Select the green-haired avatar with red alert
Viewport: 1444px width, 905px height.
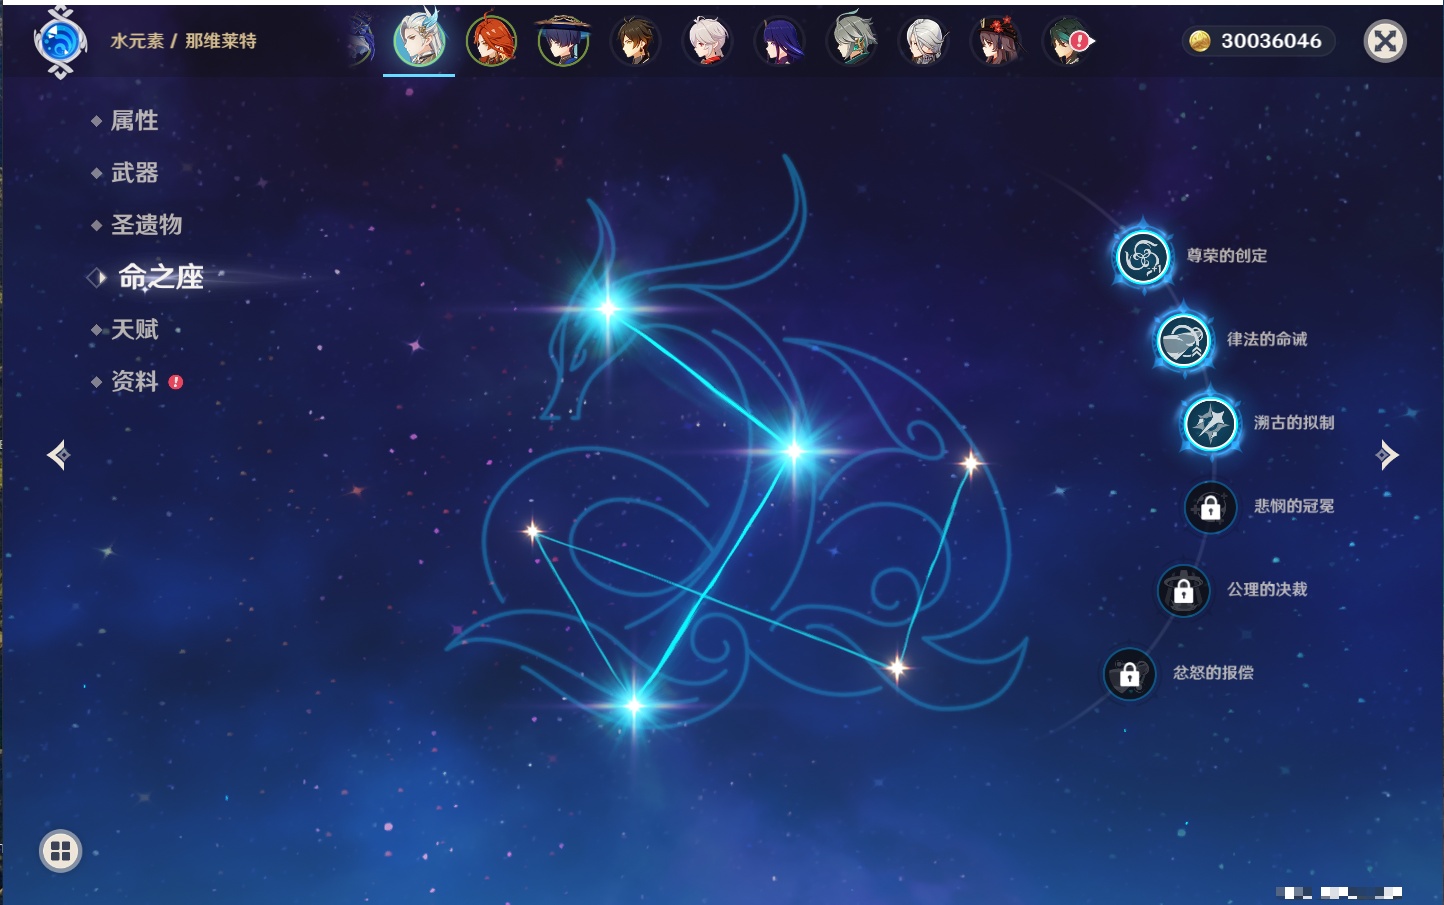(x=1068, y=41)
